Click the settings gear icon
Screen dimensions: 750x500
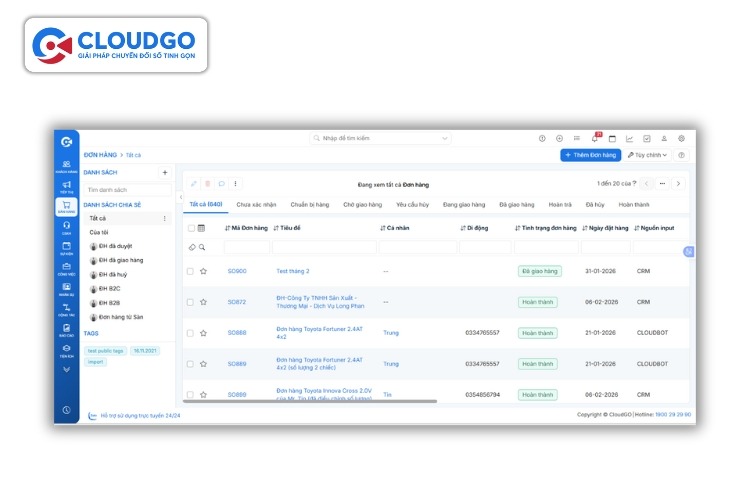coord(681,138)
